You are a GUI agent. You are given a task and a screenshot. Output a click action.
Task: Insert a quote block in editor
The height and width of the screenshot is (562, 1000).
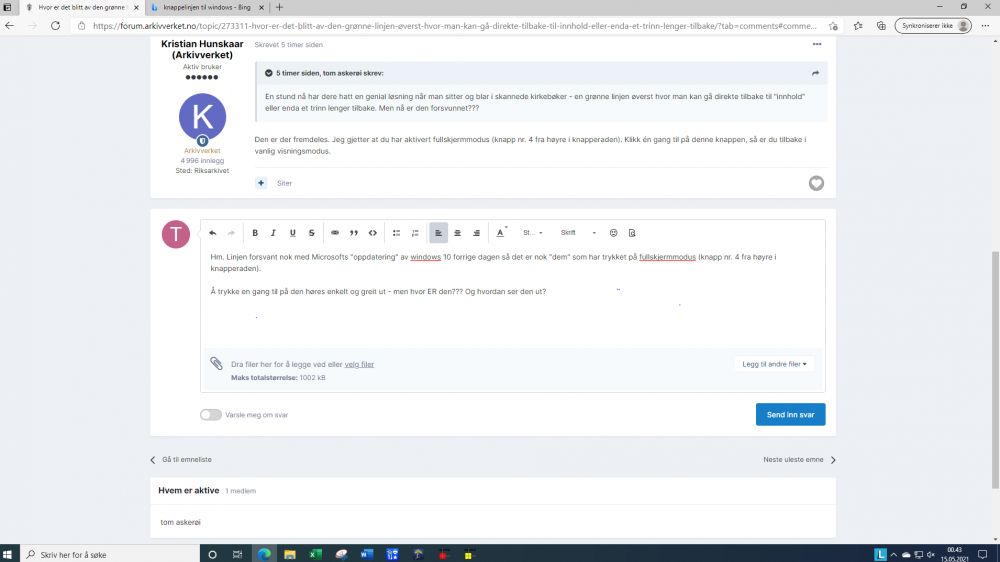tap(354, 233)
